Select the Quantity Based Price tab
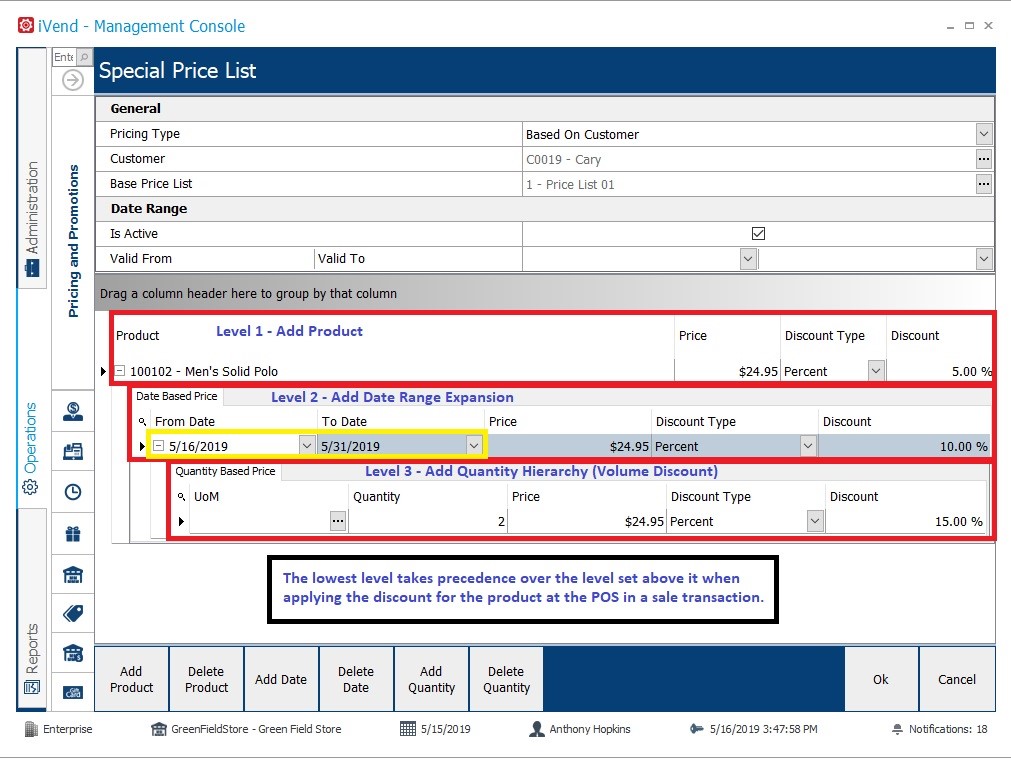Viewport: 1011px width, 760px height. [225, 471]
